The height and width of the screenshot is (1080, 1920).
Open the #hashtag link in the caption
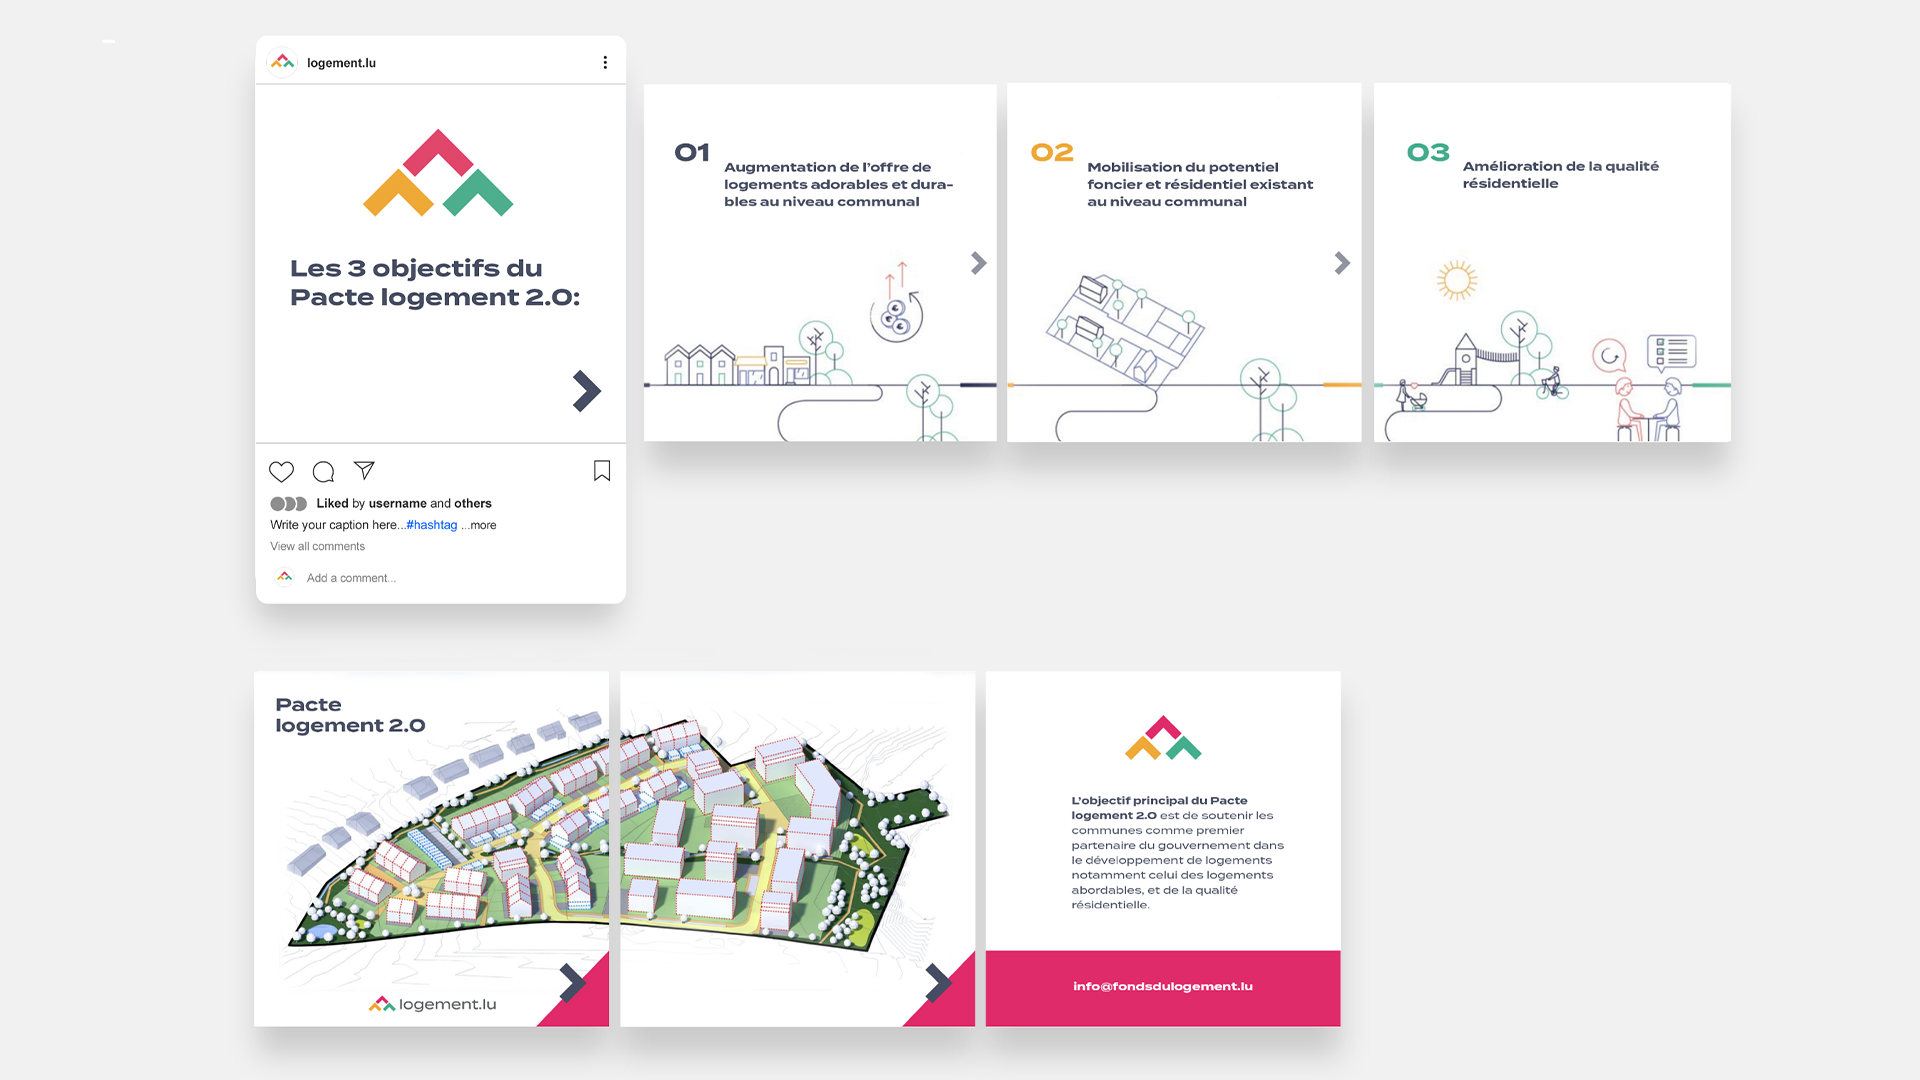[x=432, y=525]
